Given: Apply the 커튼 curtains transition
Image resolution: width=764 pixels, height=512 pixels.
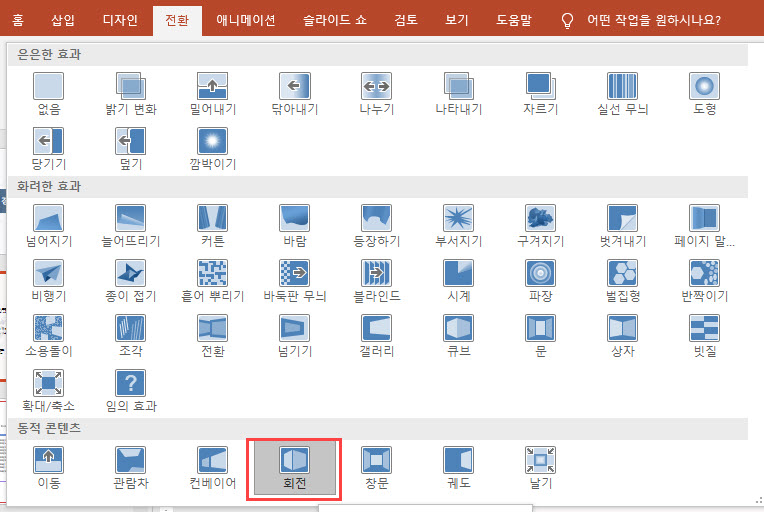Looking at the screenshot, I should (212, 226).
